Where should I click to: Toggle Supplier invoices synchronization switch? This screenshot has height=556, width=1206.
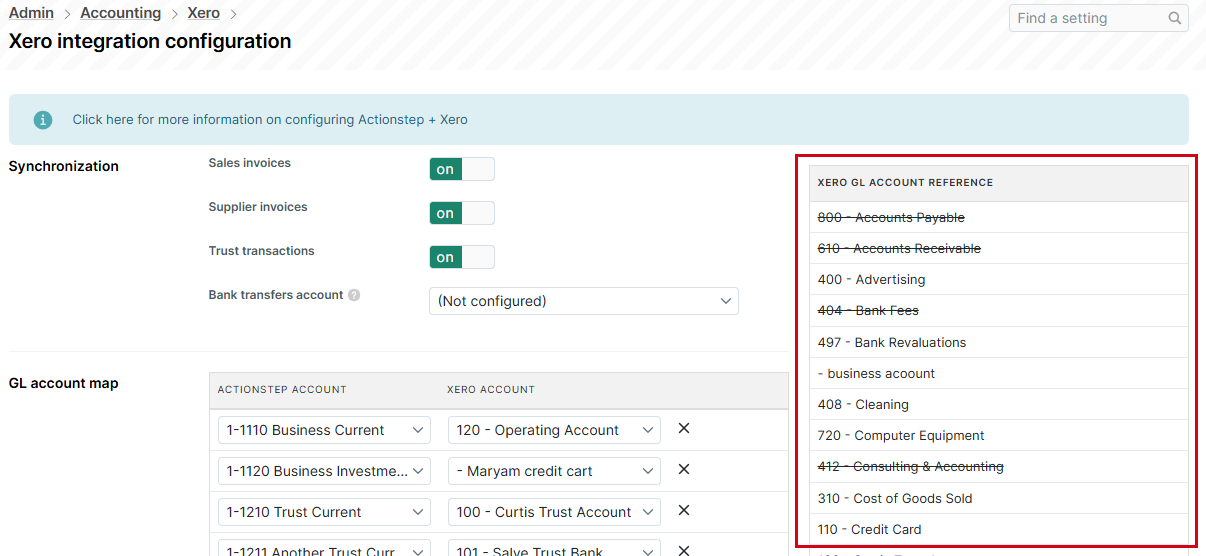(462, 213)
